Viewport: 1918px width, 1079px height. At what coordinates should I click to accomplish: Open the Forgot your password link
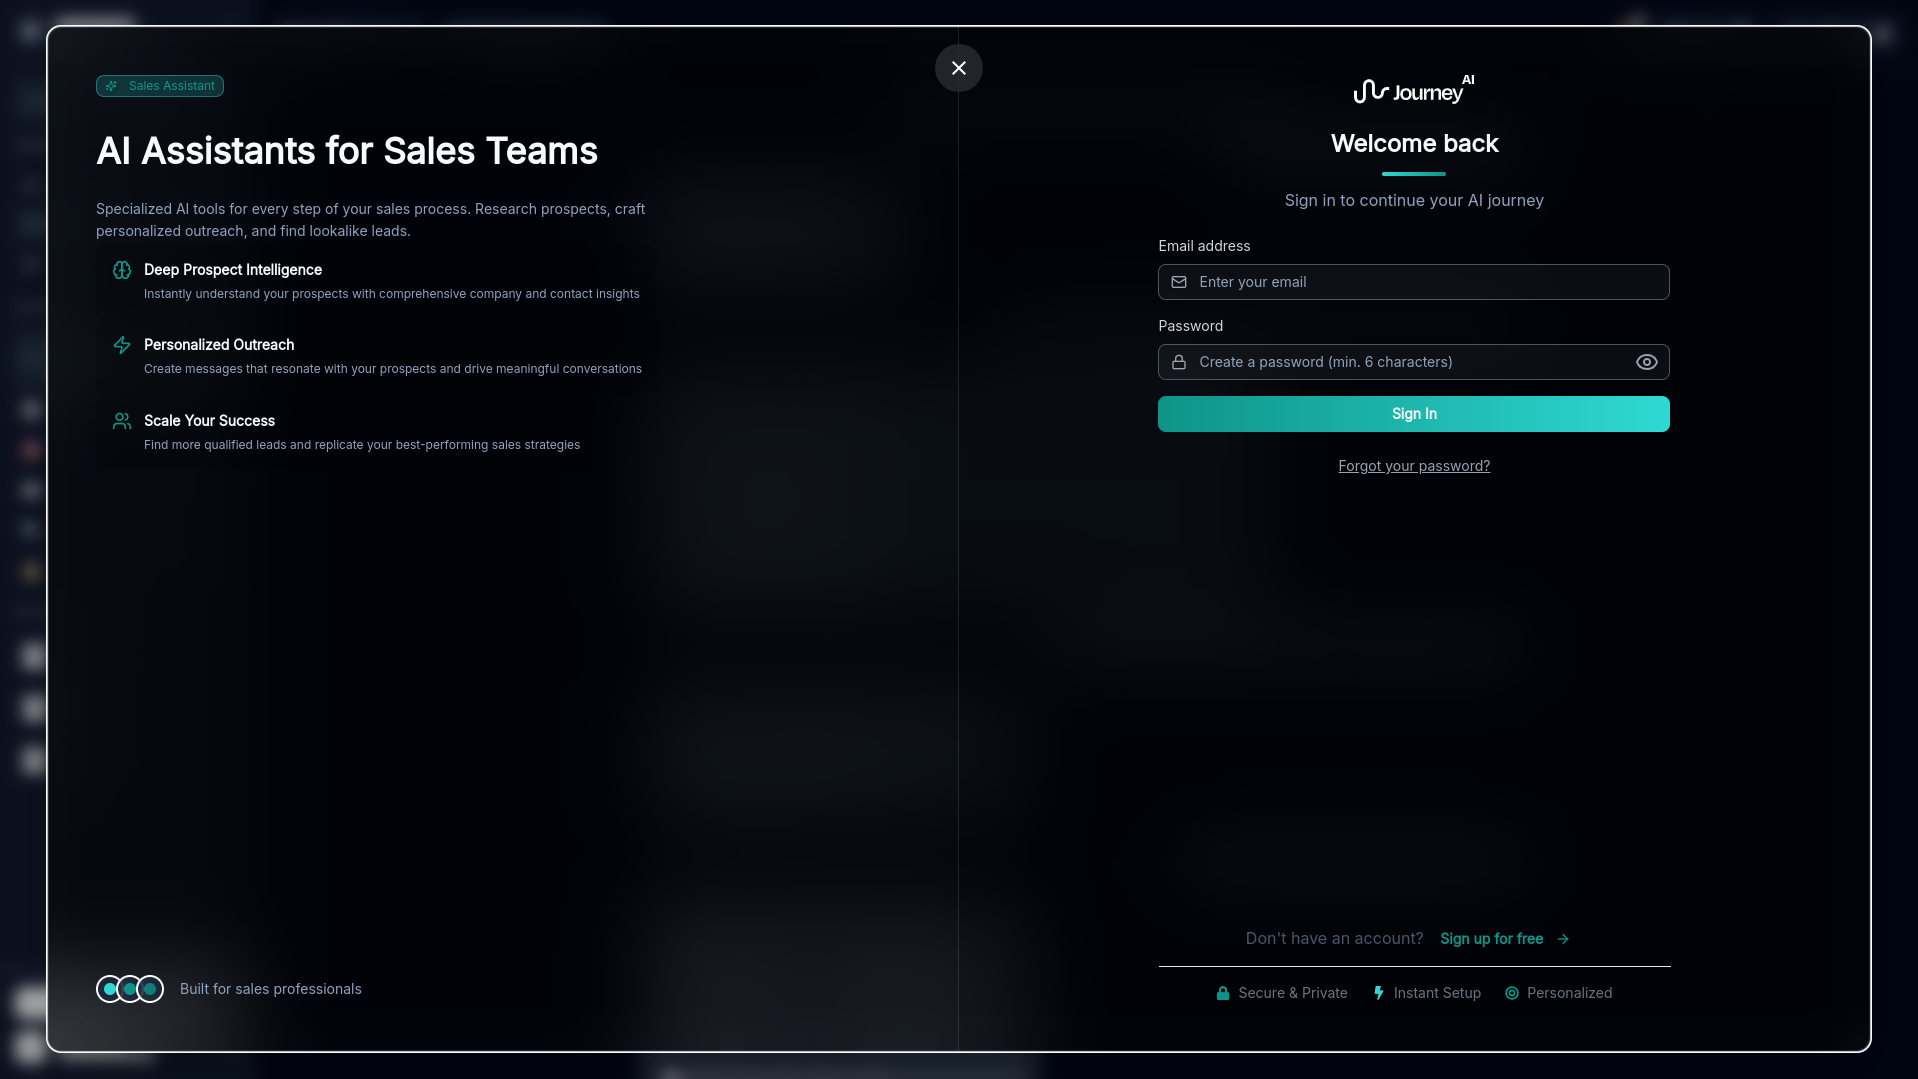coord(1413,466)
